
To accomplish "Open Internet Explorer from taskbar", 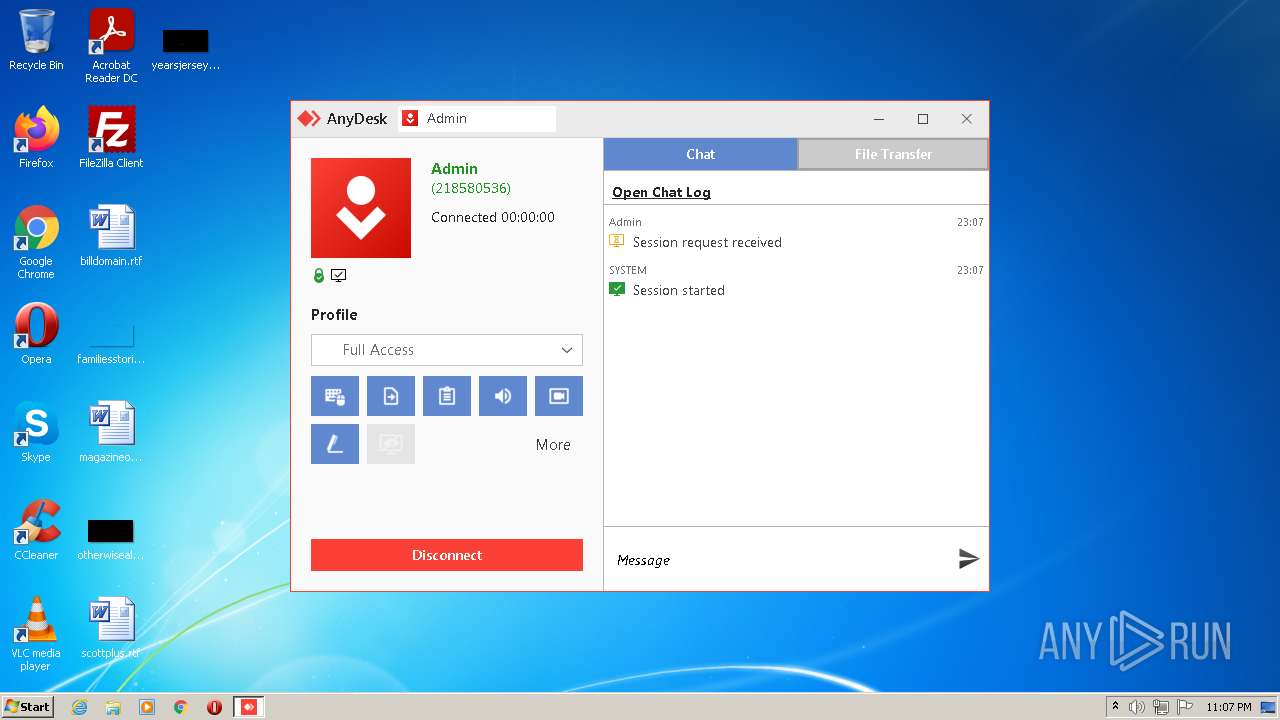I will pyautogui.click(x=79, y=707).
